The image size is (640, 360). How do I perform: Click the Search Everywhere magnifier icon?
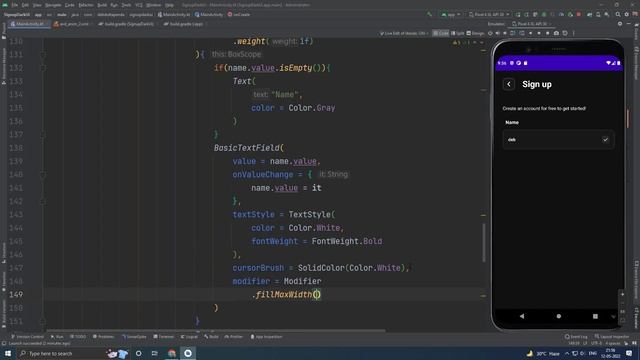(x=618, y=15)
